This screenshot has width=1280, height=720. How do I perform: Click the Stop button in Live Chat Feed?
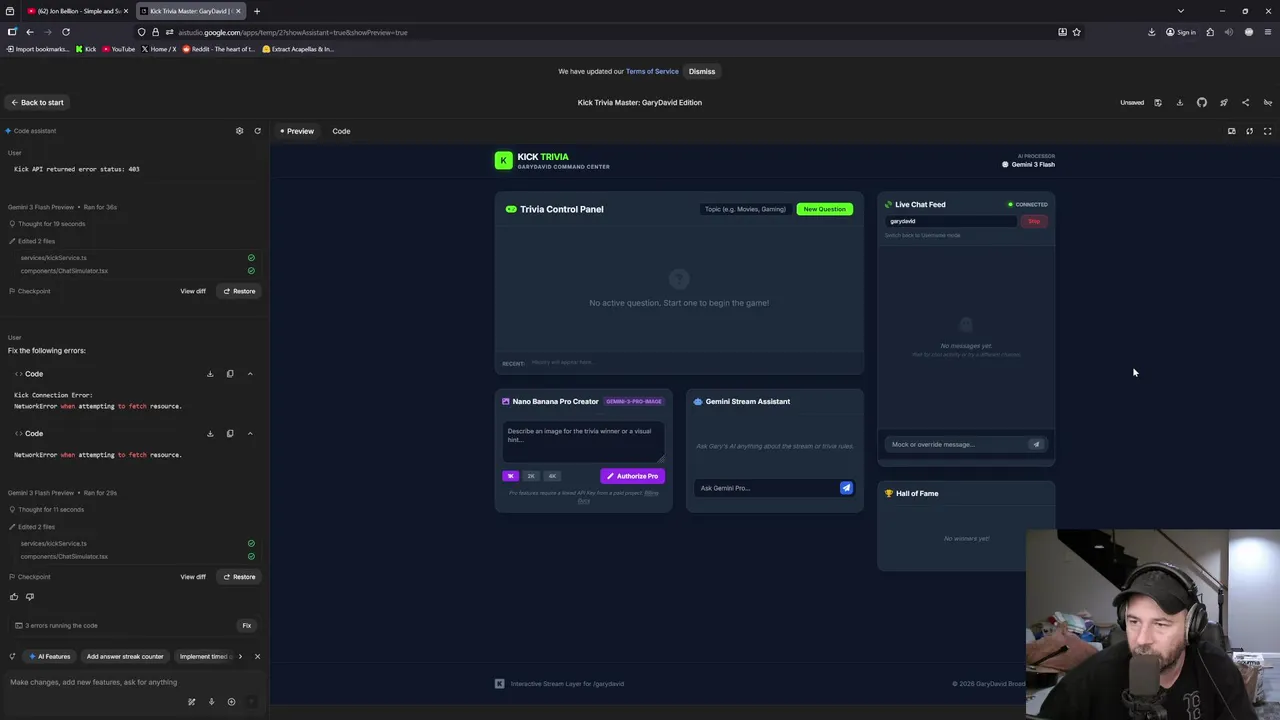1034,221
